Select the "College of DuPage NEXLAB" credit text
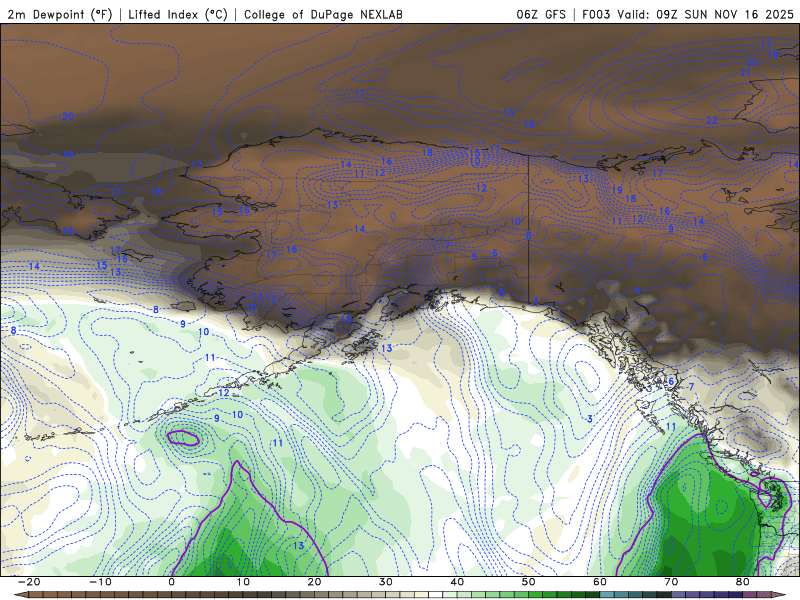 [323, 14]
